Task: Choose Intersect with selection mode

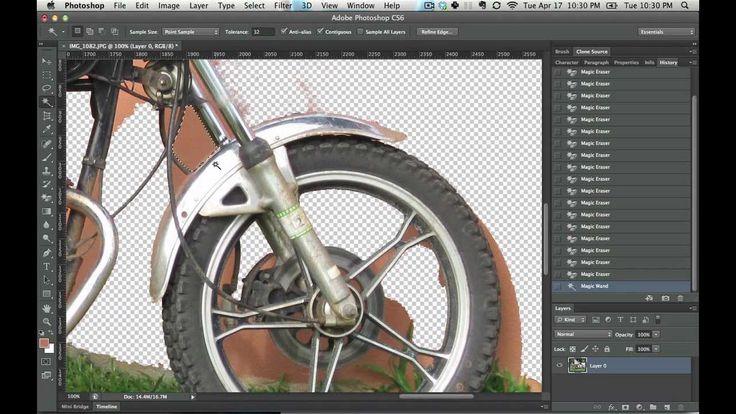Action: click(114, 31)
